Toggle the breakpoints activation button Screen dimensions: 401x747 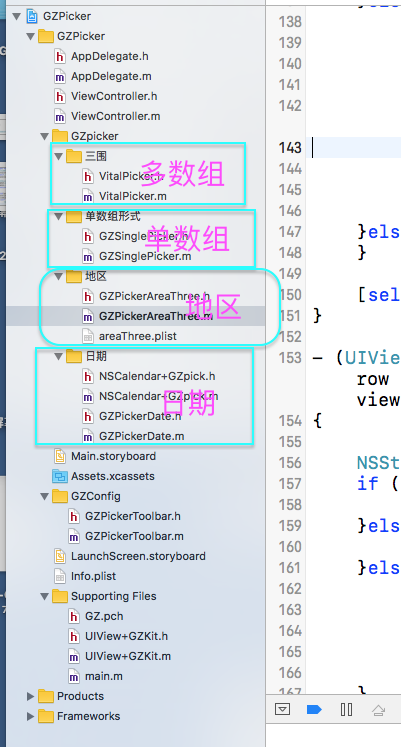click(x=314, y=710)
